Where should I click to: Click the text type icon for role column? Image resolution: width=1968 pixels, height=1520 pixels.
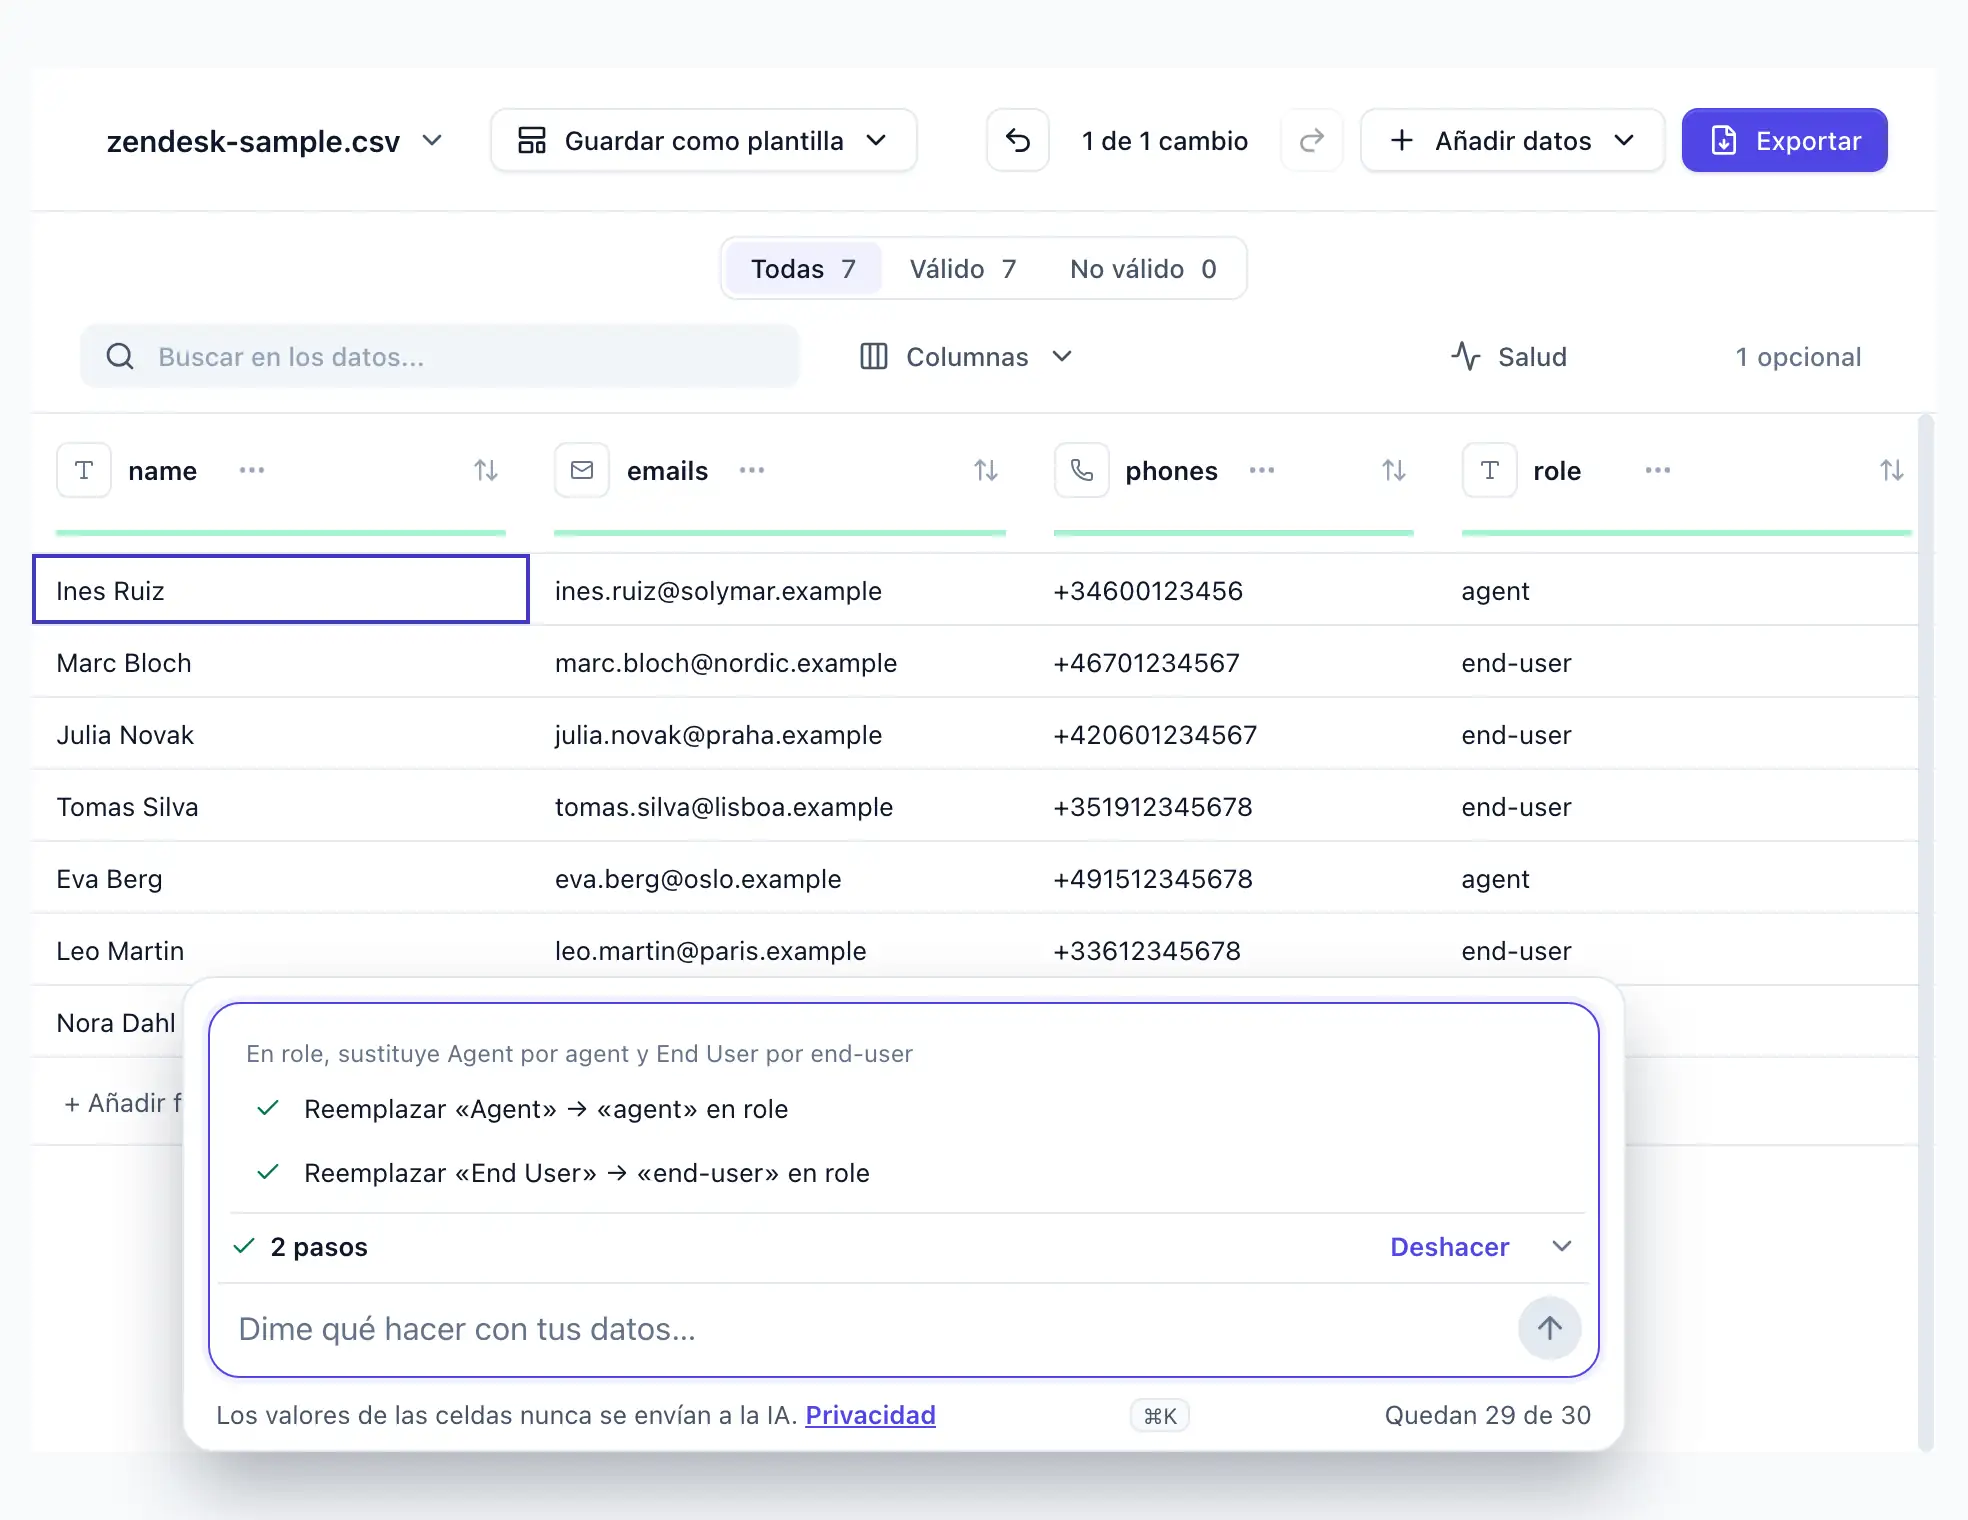click(1490, 470)
